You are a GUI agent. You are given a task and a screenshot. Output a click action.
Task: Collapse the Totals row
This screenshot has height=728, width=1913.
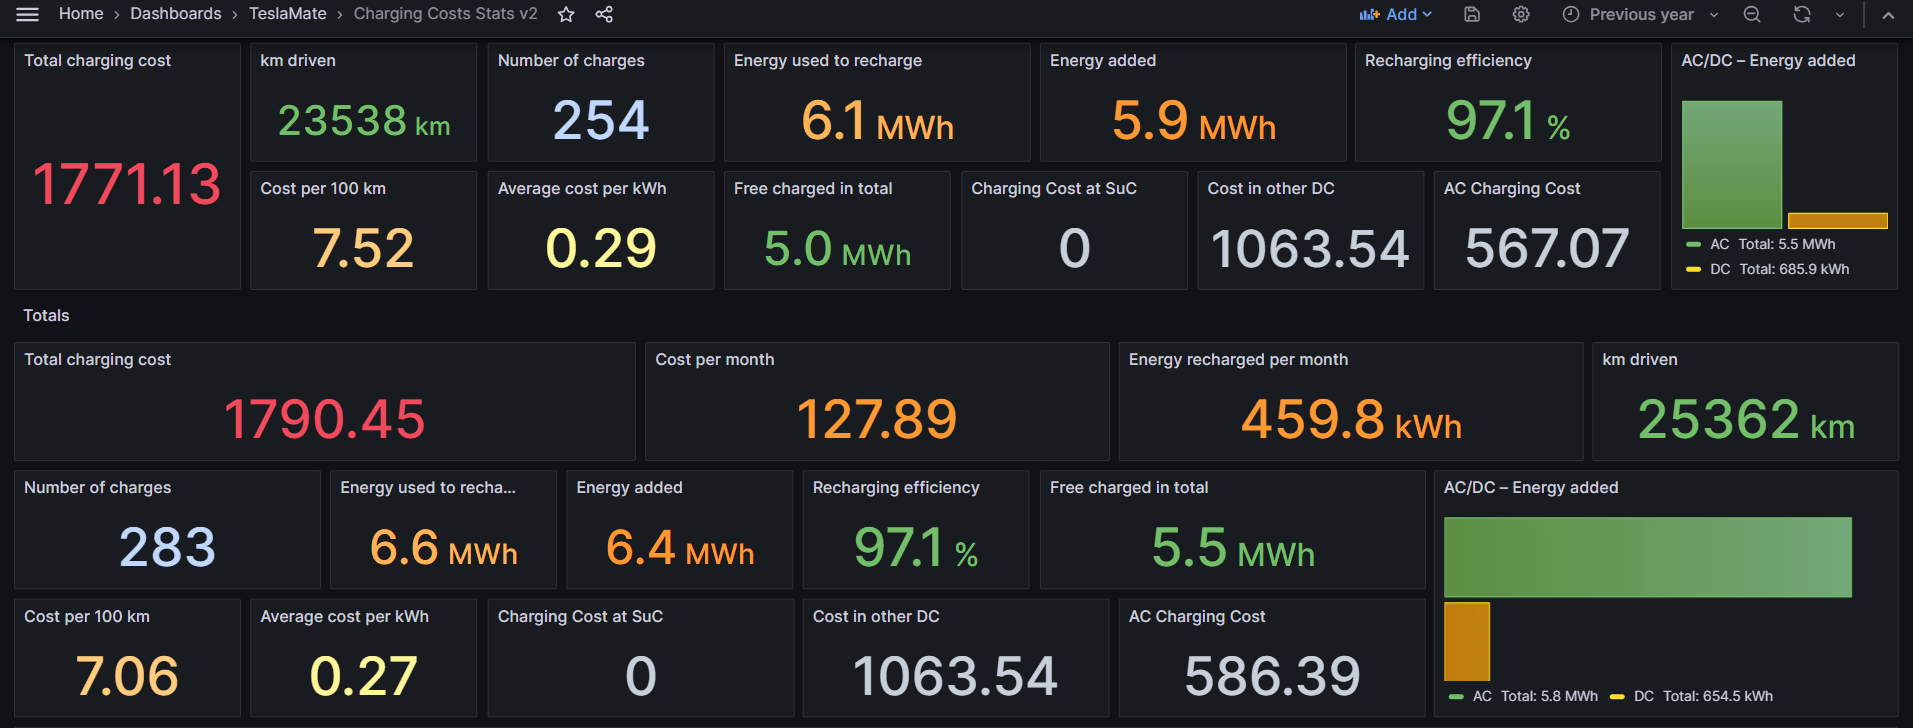click(46, 315)
